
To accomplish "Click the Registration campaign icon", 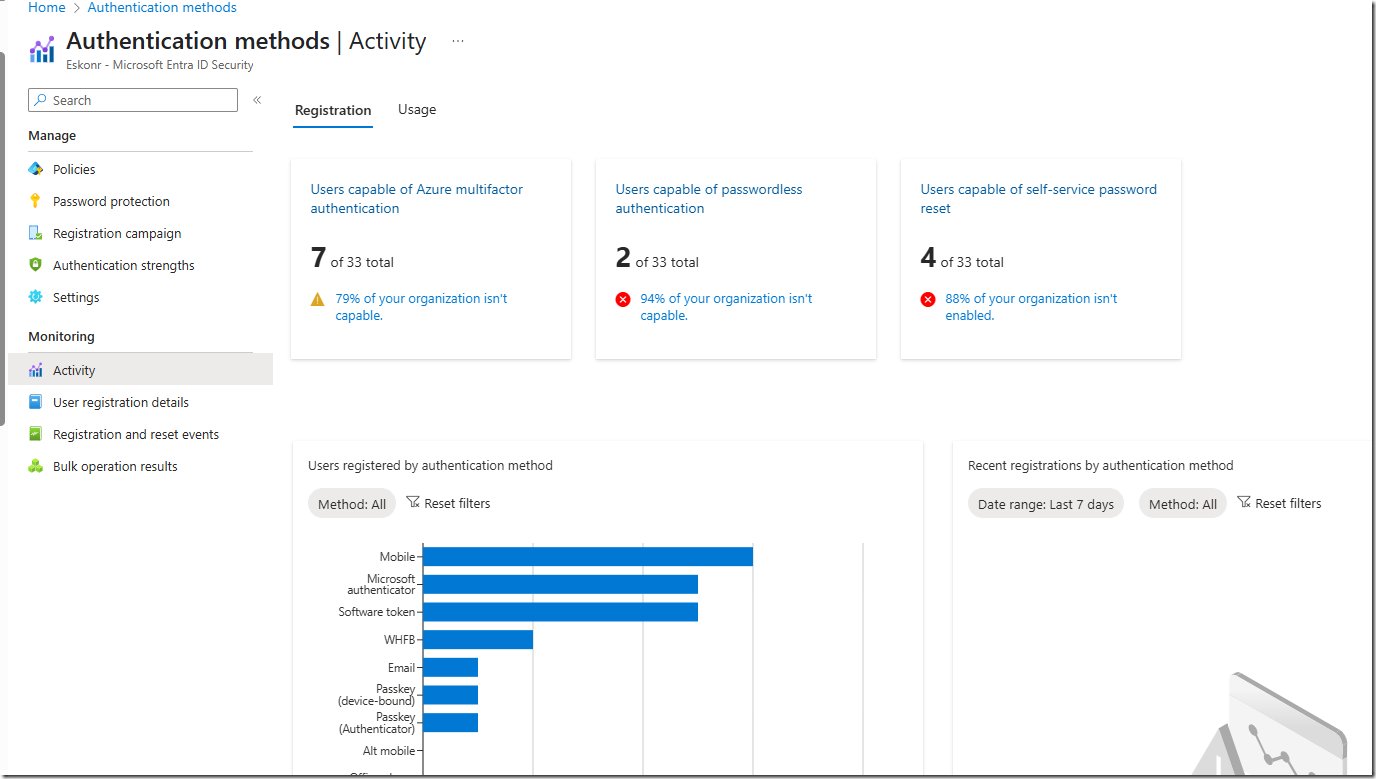I will tap(36, 233).
